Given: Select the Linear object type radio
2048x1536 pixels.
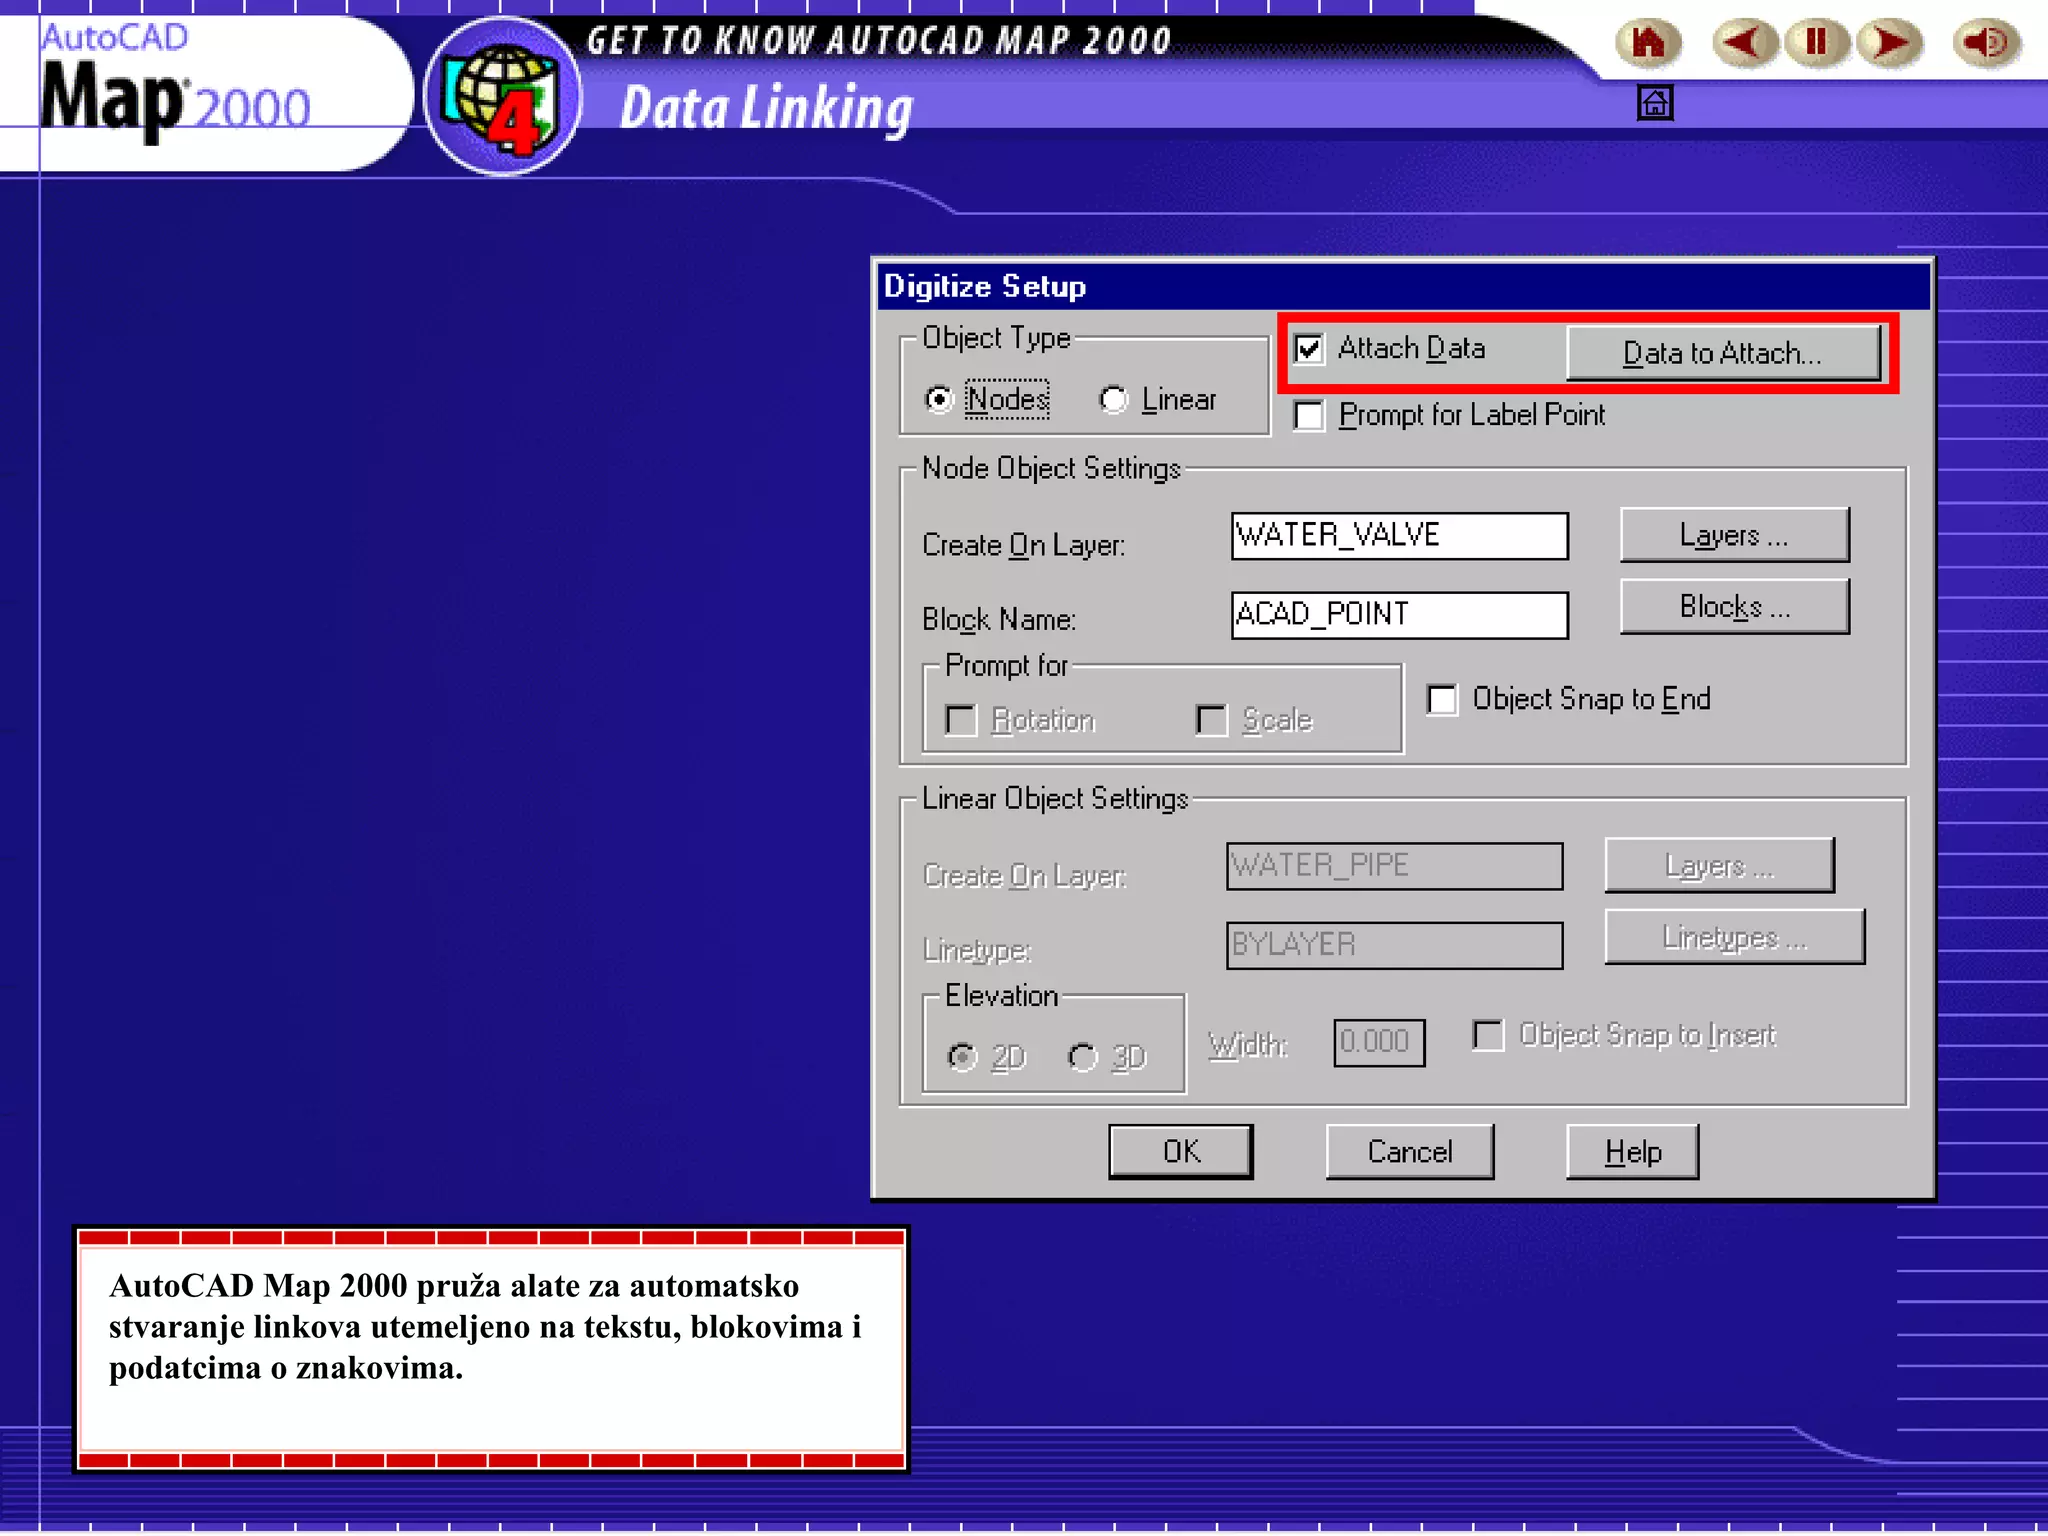Looking at the screenshot, I should coord(1113,400).
